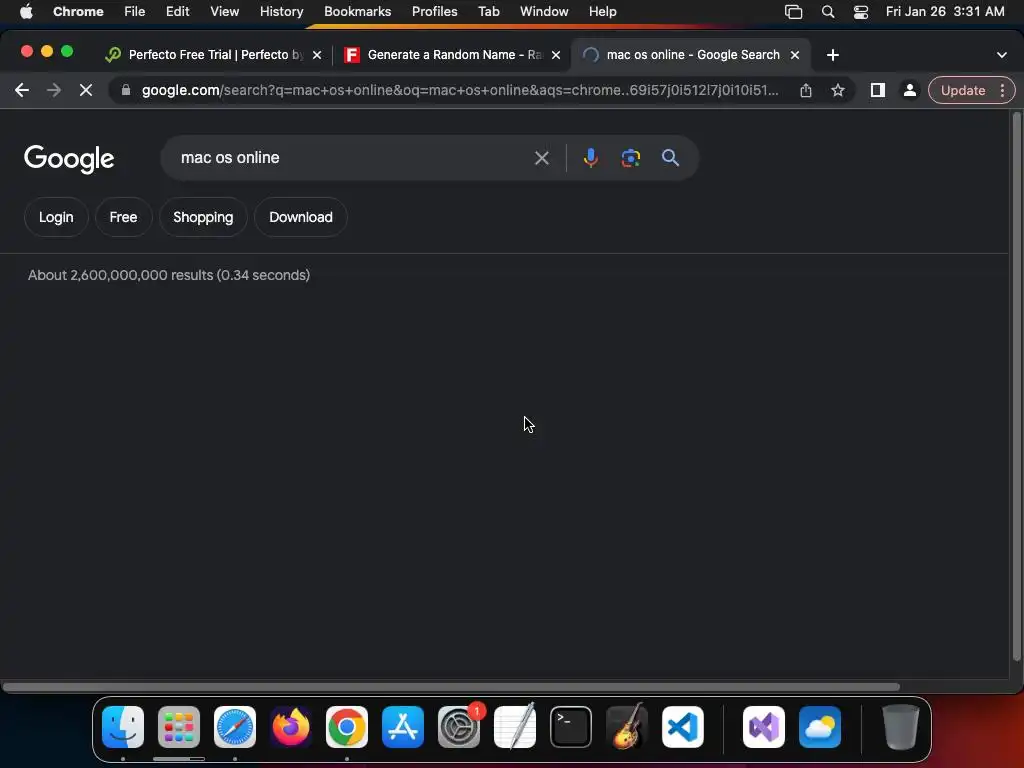Open the Profiles menu
Screen dimensions: 1024x768
434,12
